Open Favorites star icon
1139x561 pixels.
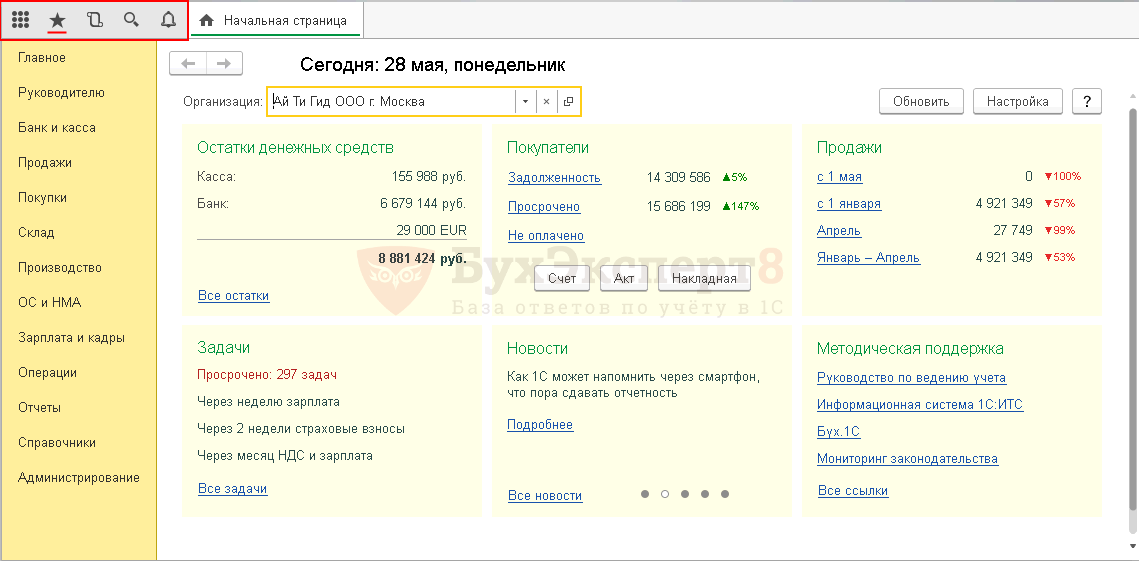[57, 20]
